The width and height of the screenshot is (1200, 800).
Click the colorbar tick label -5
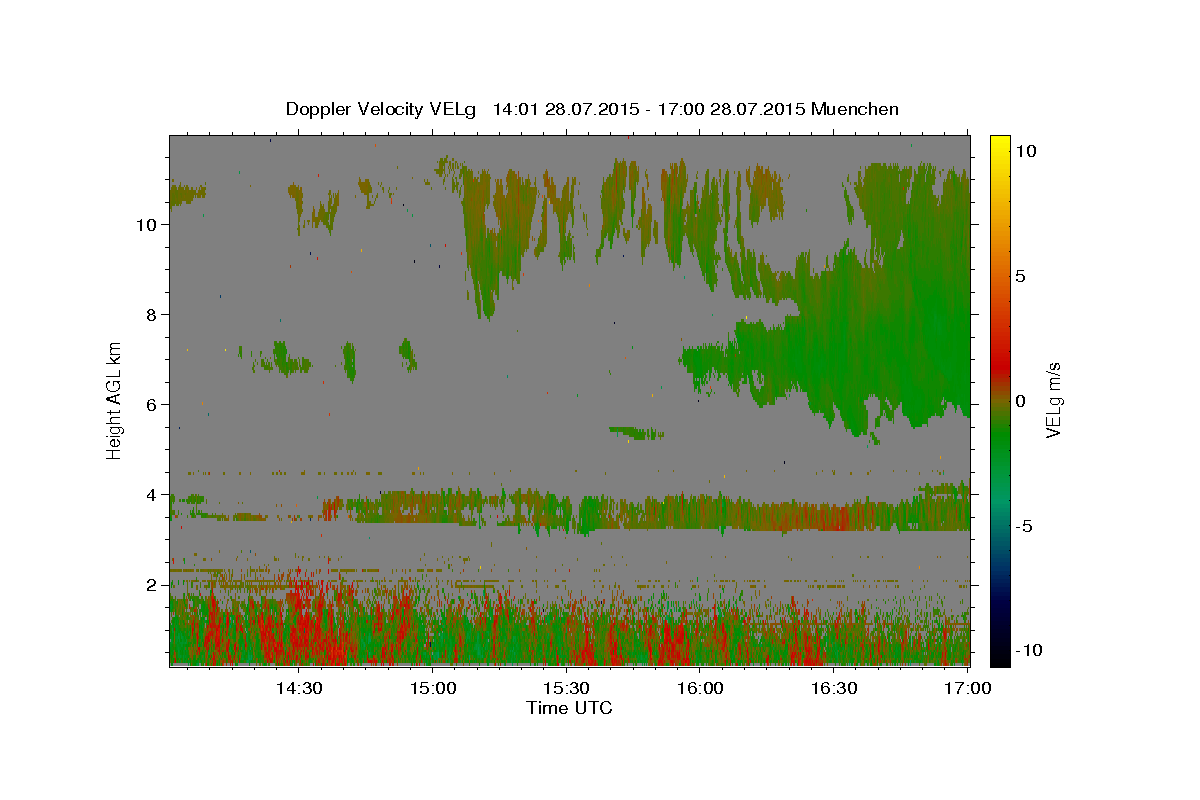(x=1024, y=526)
